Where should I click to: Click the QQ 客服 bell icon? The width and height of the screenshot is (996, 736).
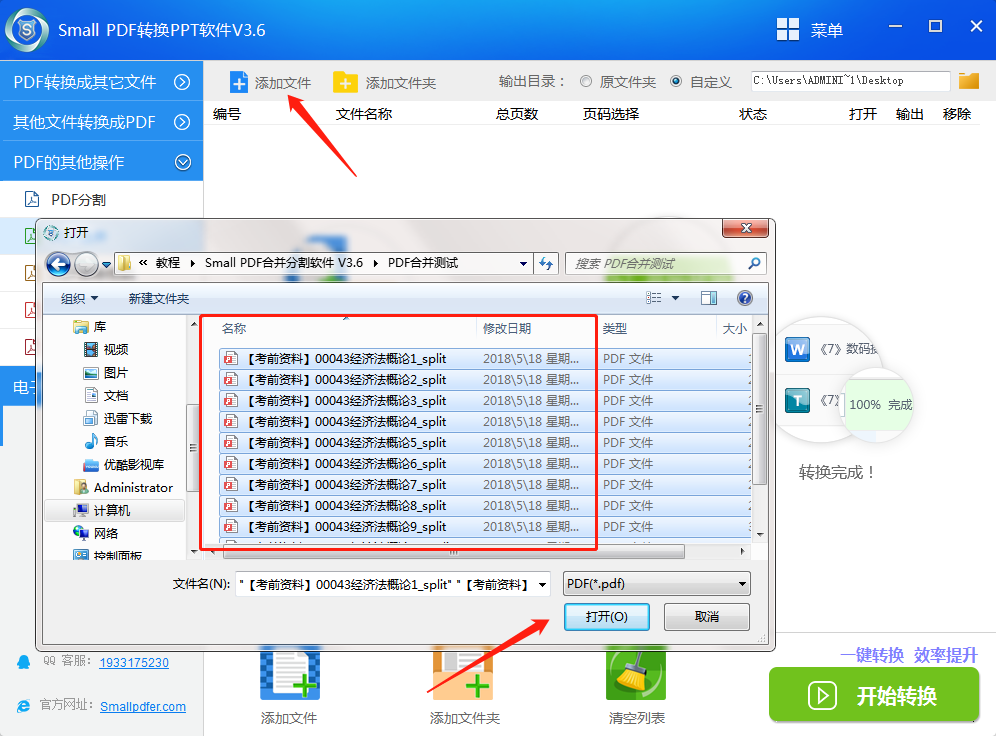pos(24,662)
